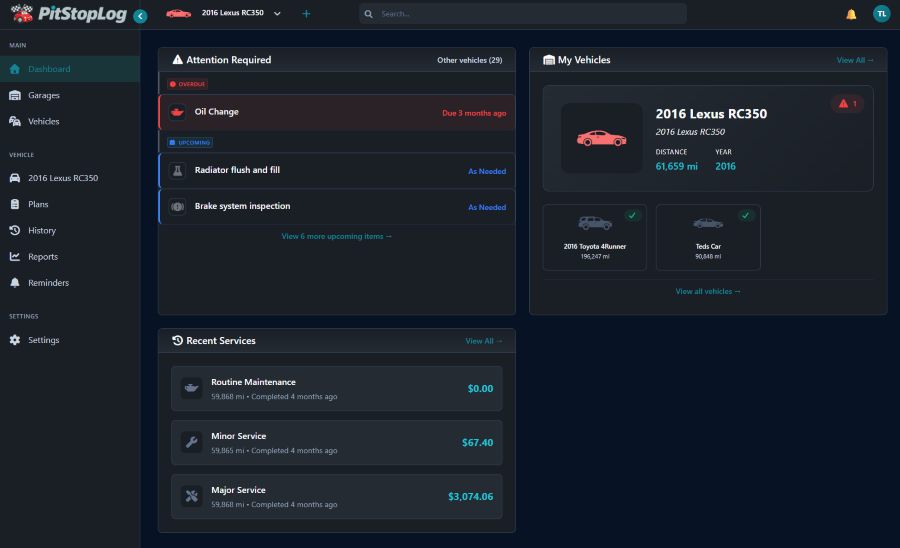Click the red car icon in the top bar
Image resolution: width=900 pixels, height=548 pixels.
pos(179,13)
